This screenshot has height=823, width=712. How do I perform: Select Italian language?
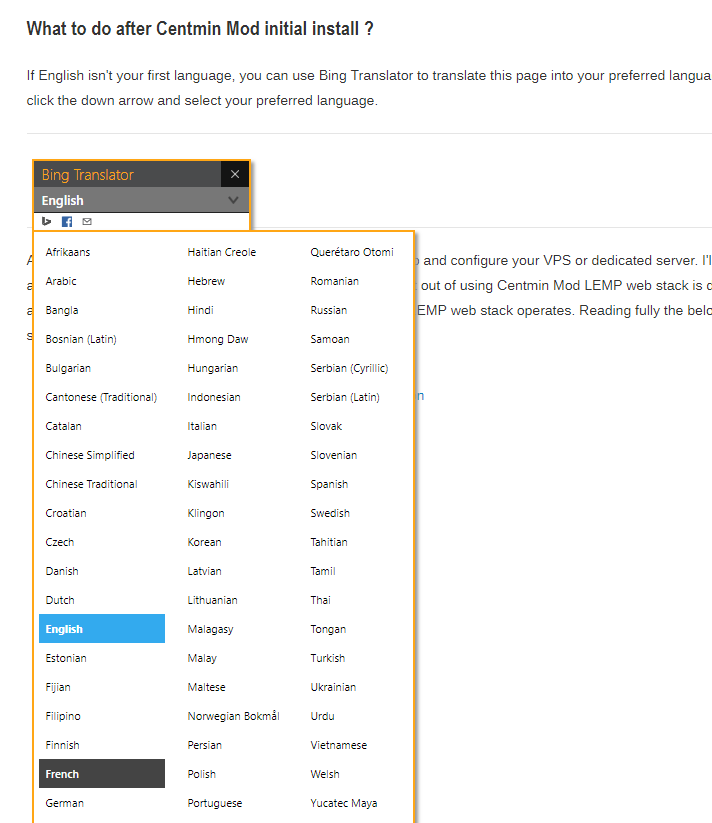tap(202, 426)
